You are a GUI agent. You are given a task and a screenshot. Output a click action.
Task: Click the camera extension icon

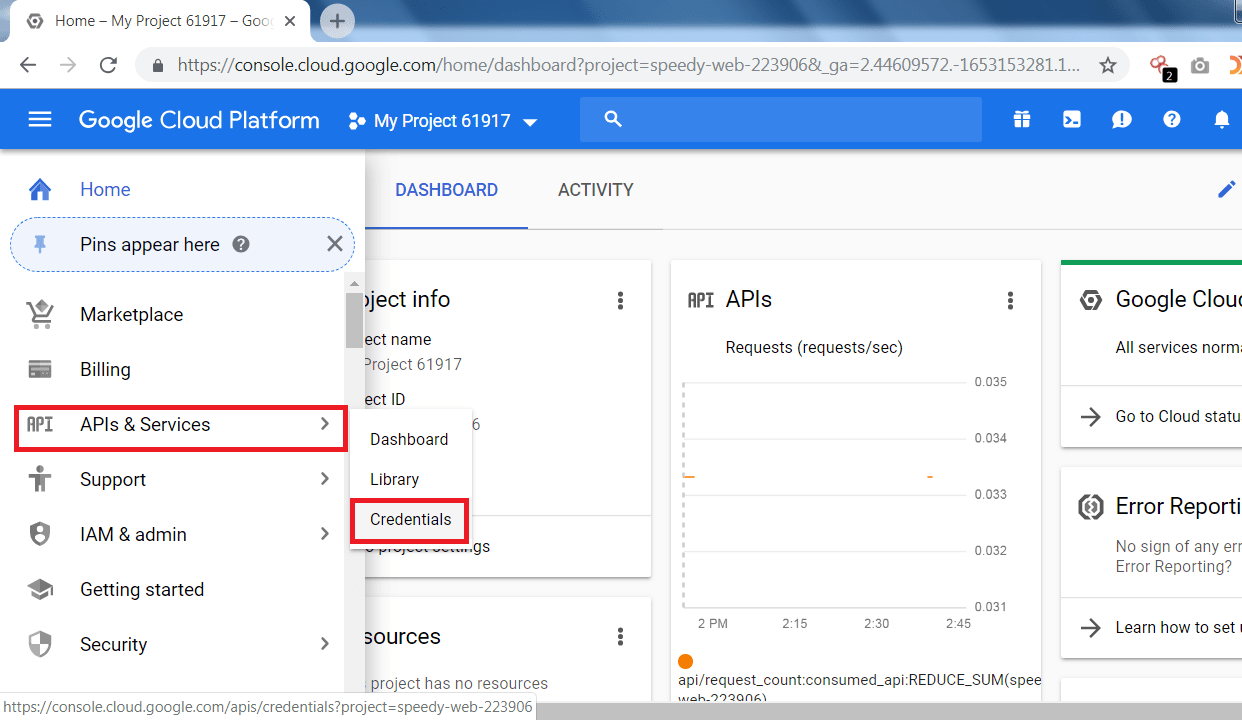pyautogui.click(x=1200, y=66)
